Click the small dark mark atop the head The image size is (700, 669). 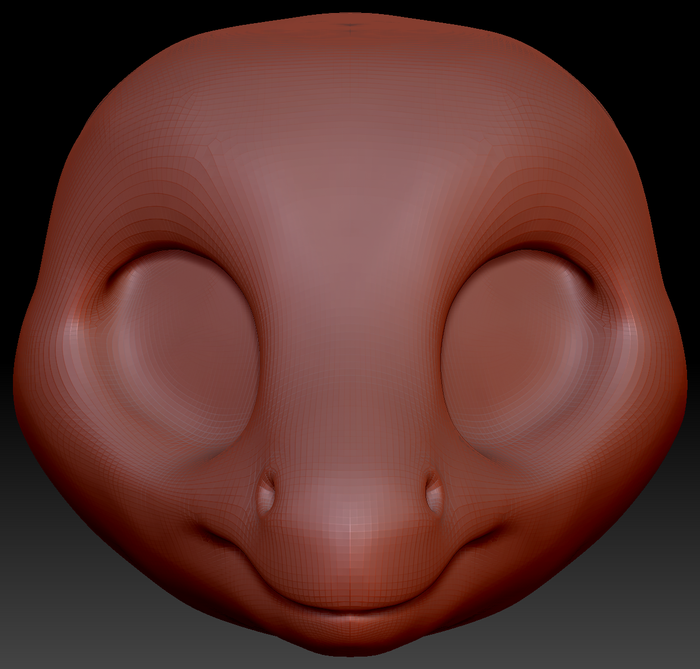pos(351,26)
